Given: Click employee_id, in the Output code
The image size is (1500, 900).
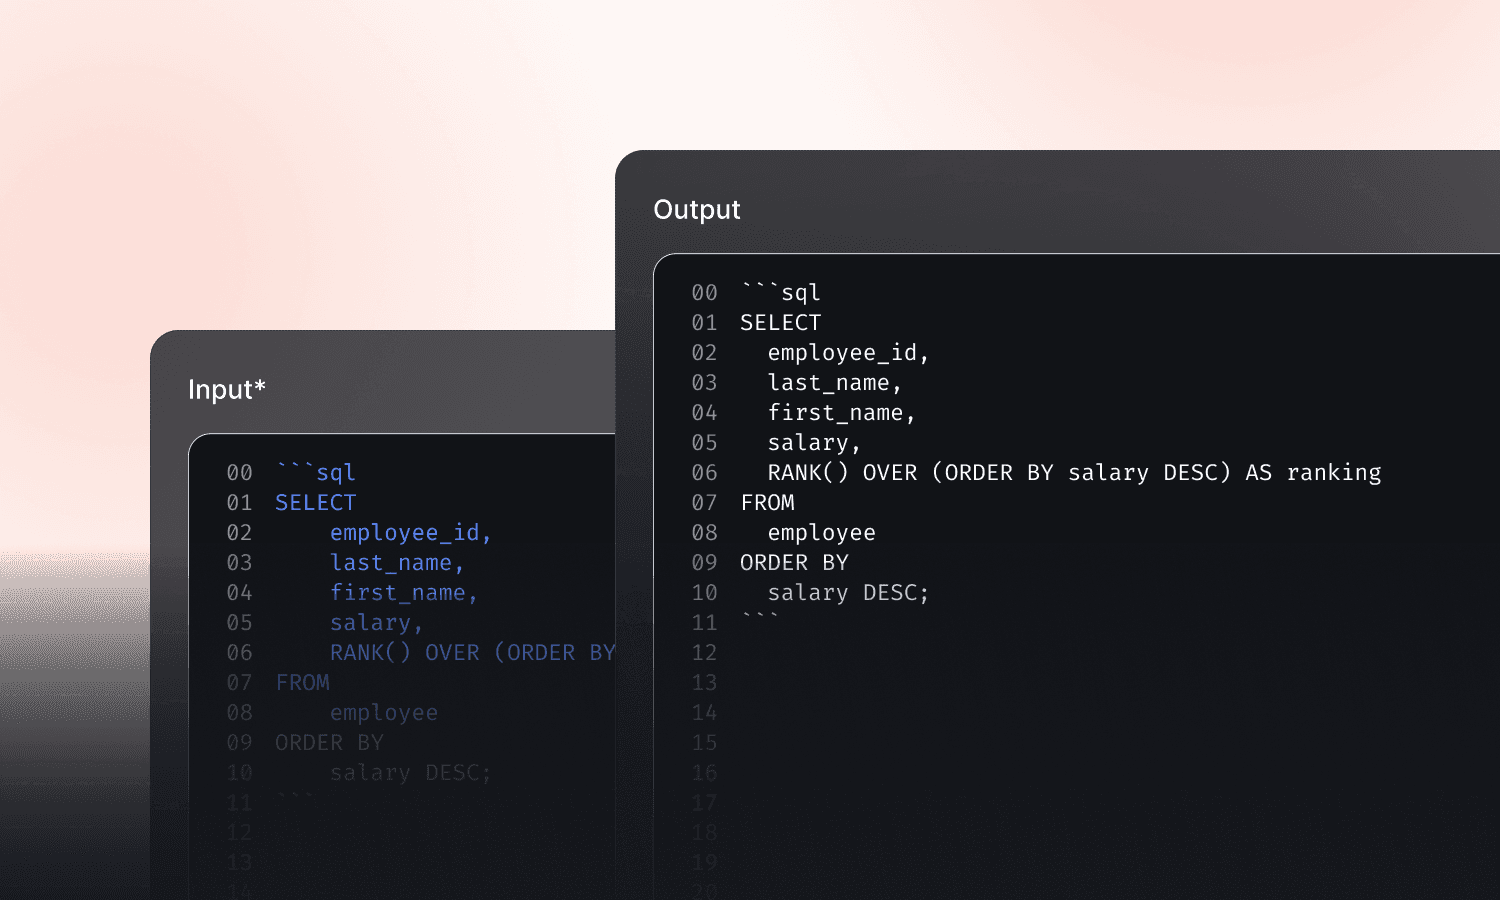Looking at the screenshot, I should coord(849,352).
